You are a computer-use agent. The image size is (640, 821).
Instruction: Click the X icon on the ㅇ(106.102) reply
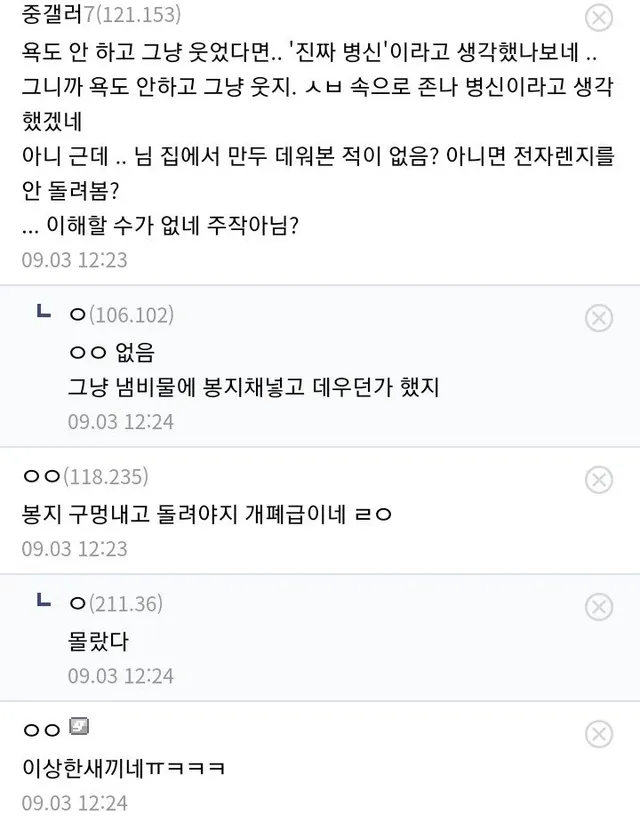(x=598, y=318)
